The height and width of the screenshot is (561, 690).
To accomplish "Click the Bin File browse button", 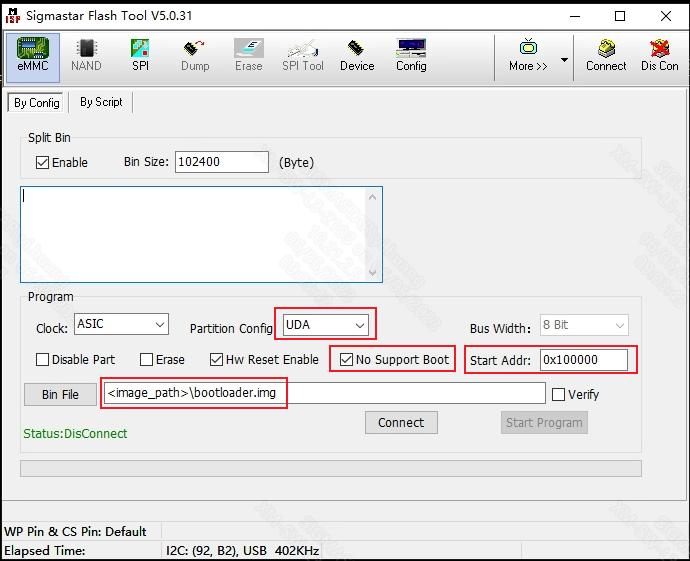I will 60,394.
